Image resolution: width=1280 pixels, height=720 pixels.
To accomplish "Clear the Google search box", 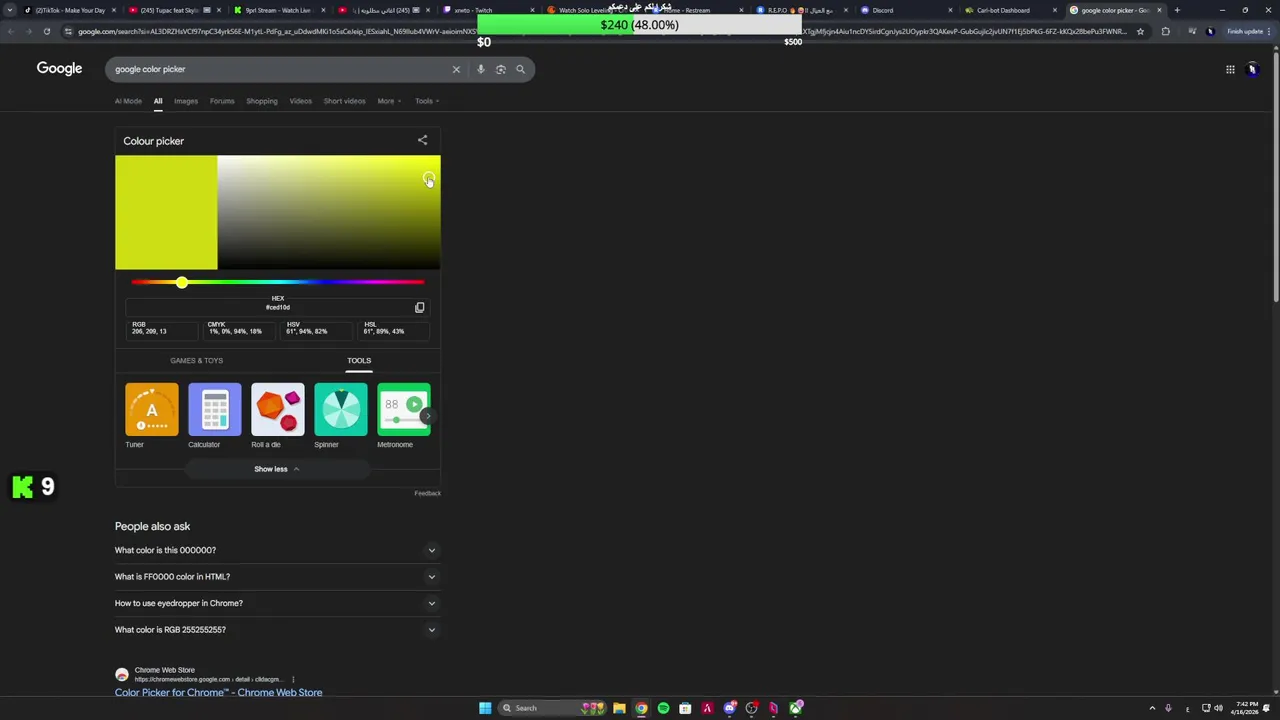I will [x=456, y=69].
